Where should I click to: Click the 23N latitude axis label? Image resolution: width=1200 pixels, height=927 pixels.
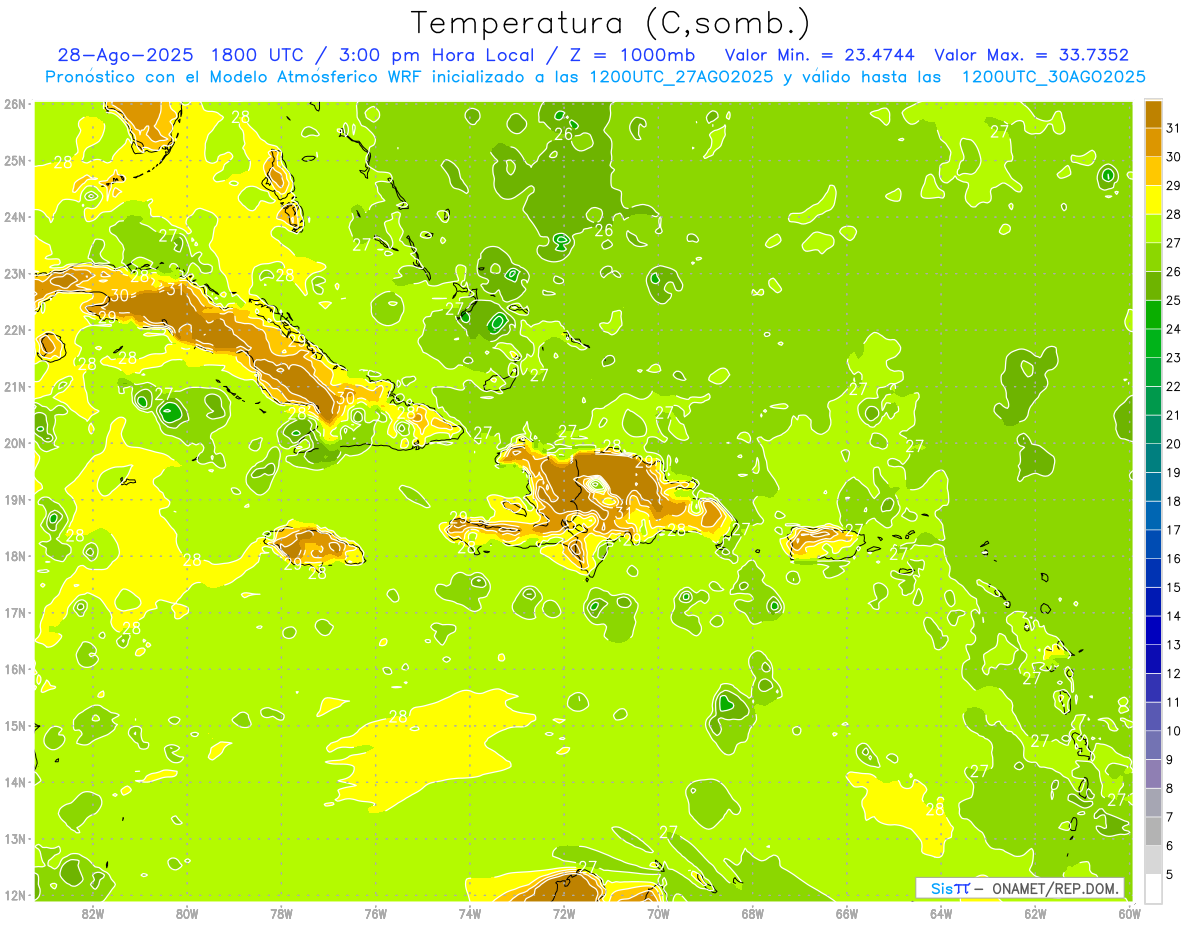point(15,274)
